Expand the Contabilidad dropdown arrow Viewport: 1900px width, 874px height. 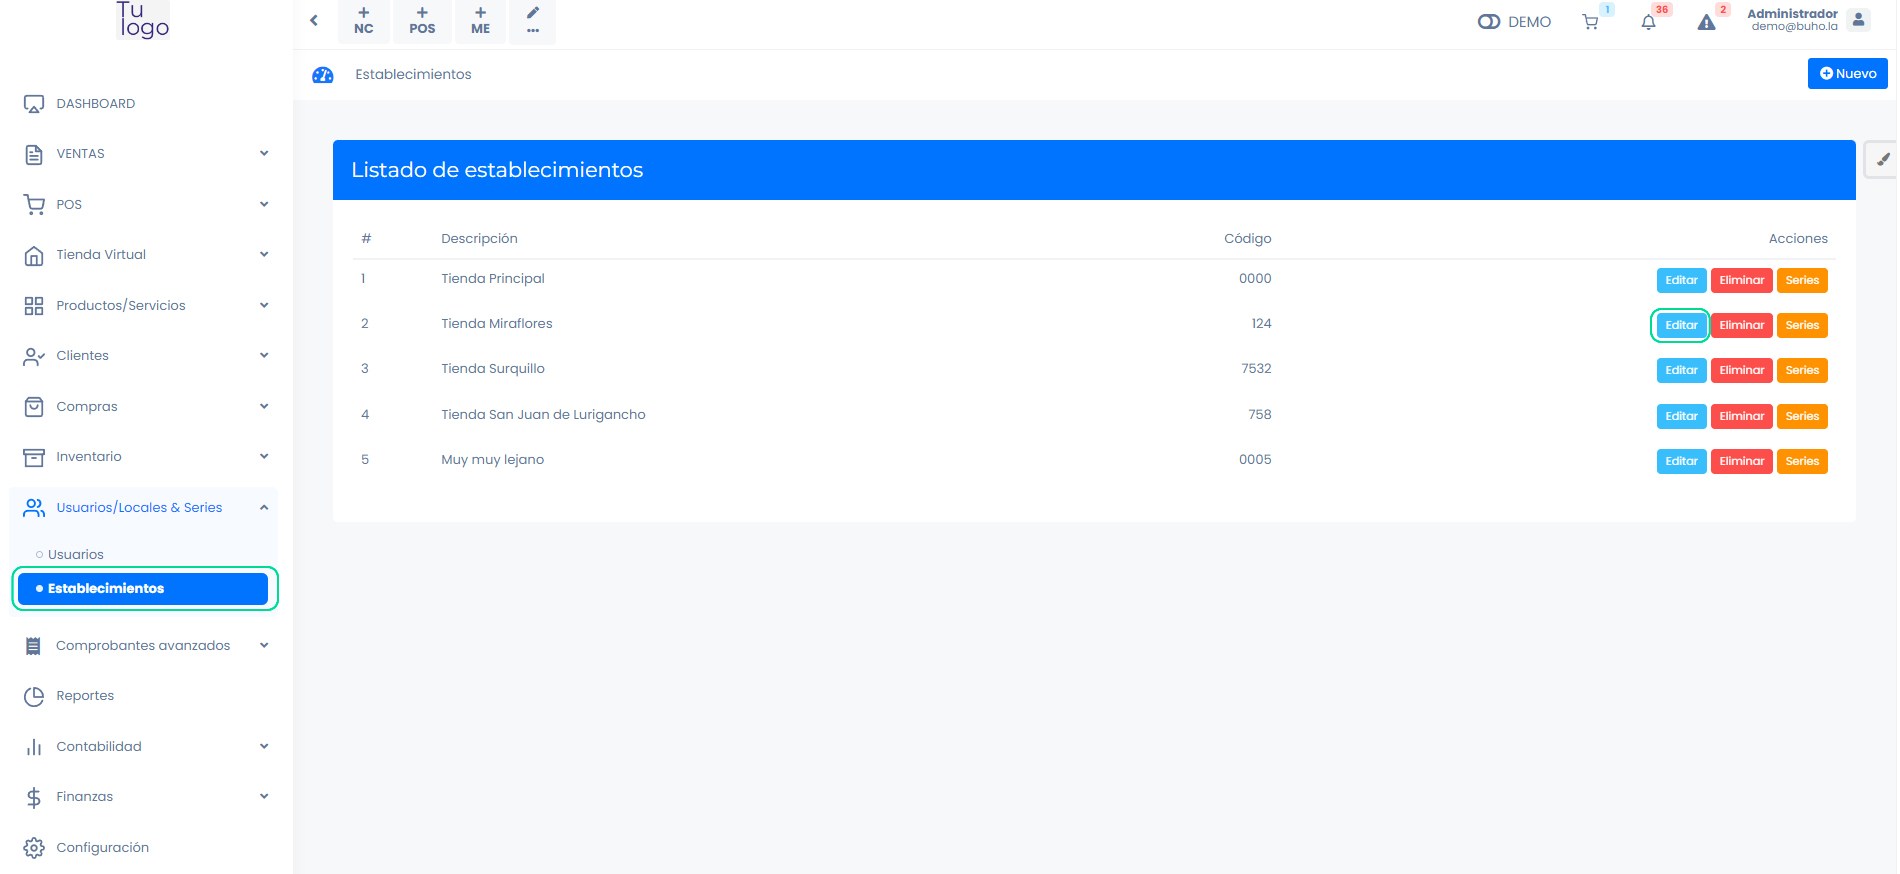tap(264, 747)
